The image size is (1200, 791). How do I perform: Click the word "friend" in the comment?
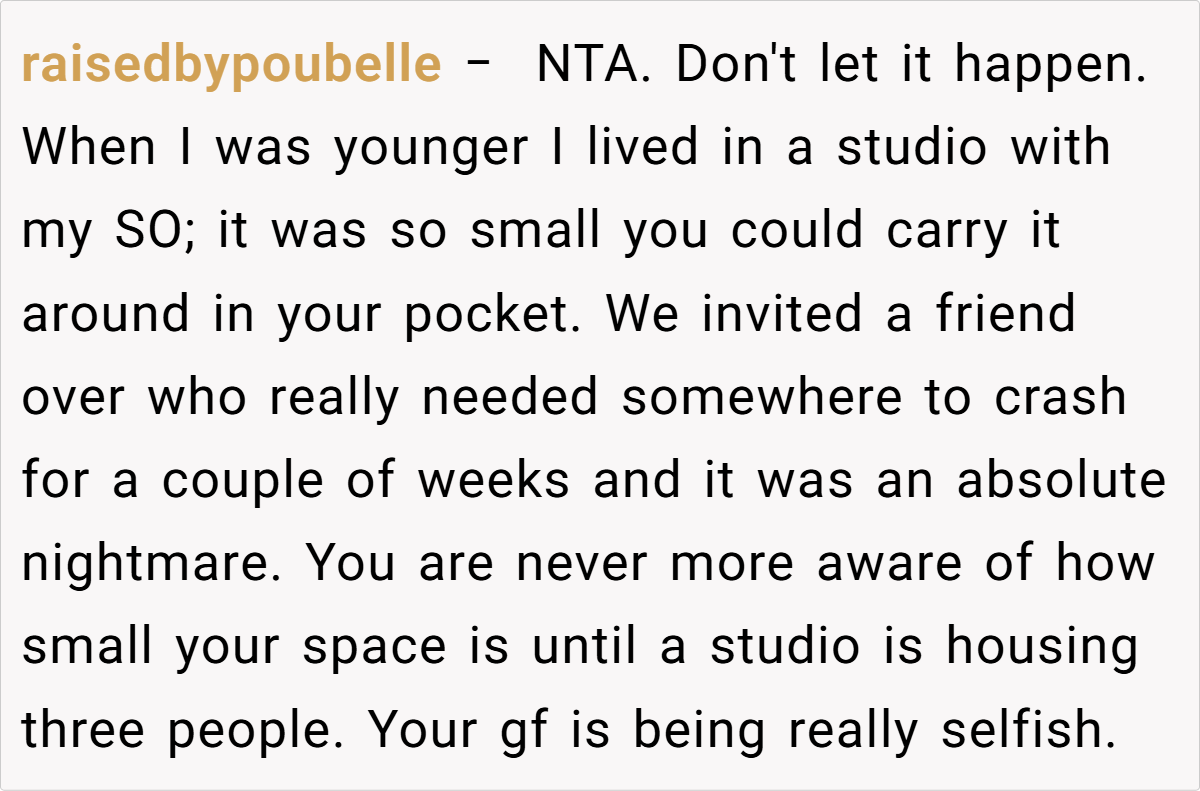(x=1005, y=315)
